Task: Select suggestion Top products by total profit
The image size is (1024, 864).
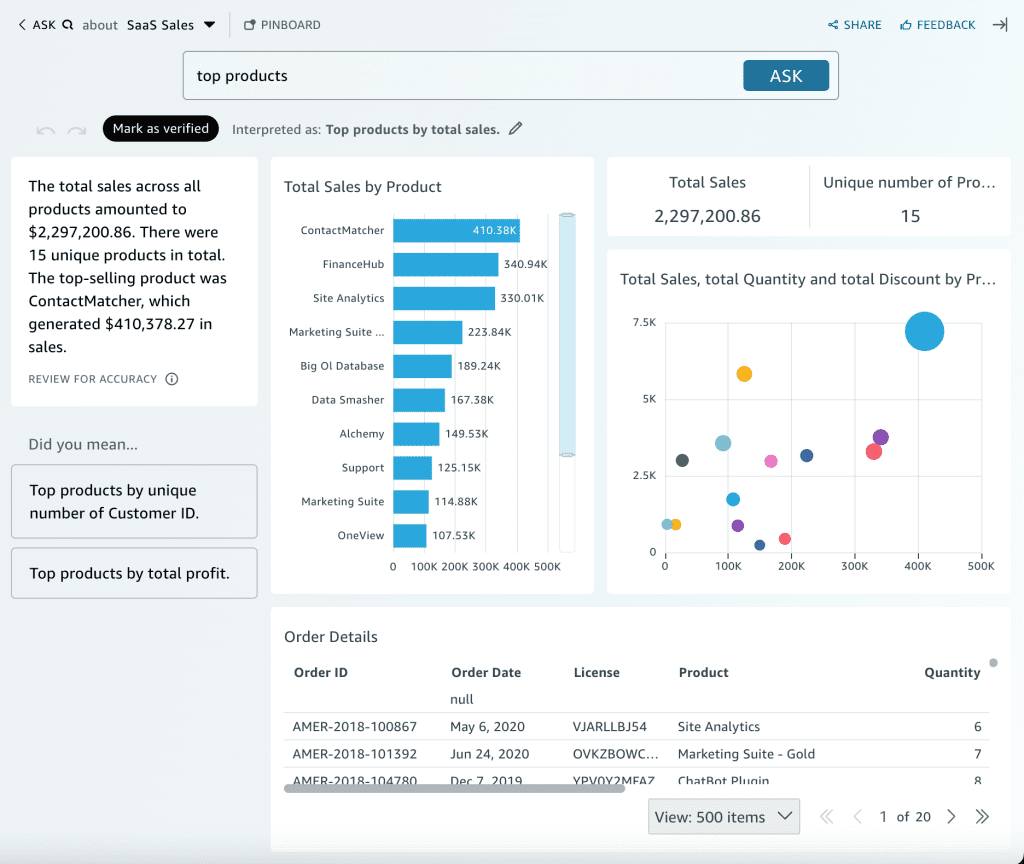Action: pos(133,573)
